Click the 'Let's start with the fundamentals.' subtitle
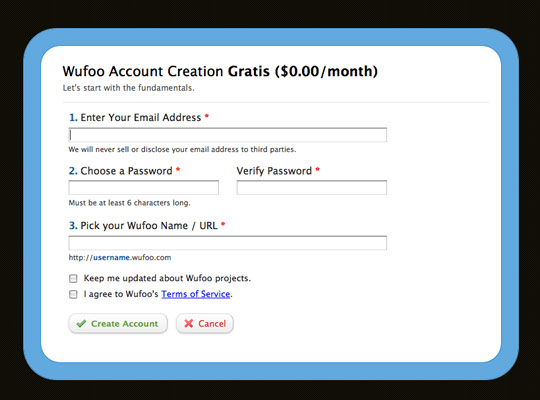Viewport: 540px width, 400px height. click(x=128, y=88)
